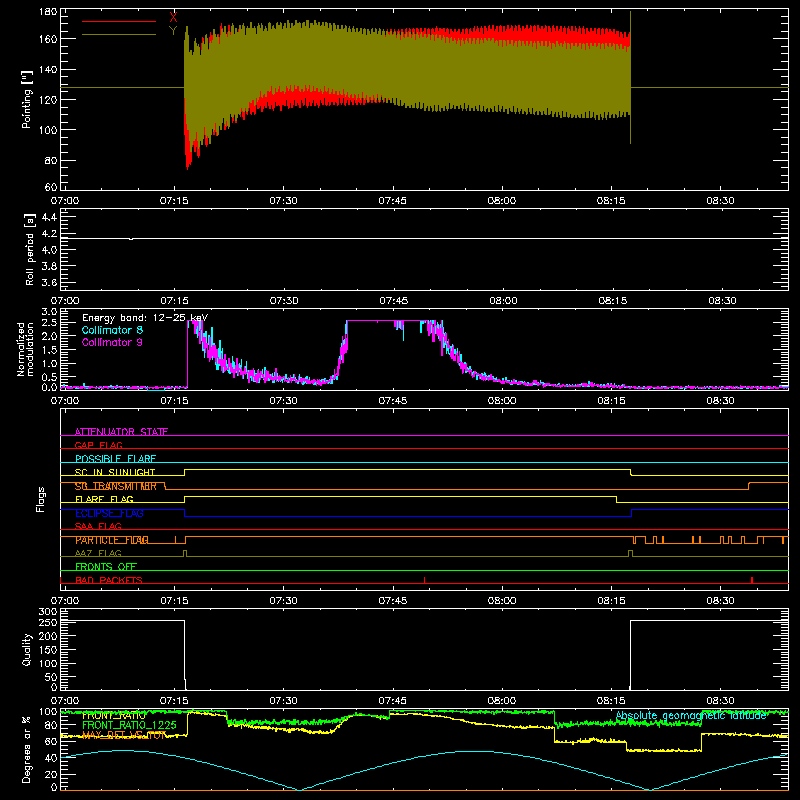The width and height of the screenshot is (800, 800).
Task: Click the FRONTS_OFF flag label
Action: (106, 566)
